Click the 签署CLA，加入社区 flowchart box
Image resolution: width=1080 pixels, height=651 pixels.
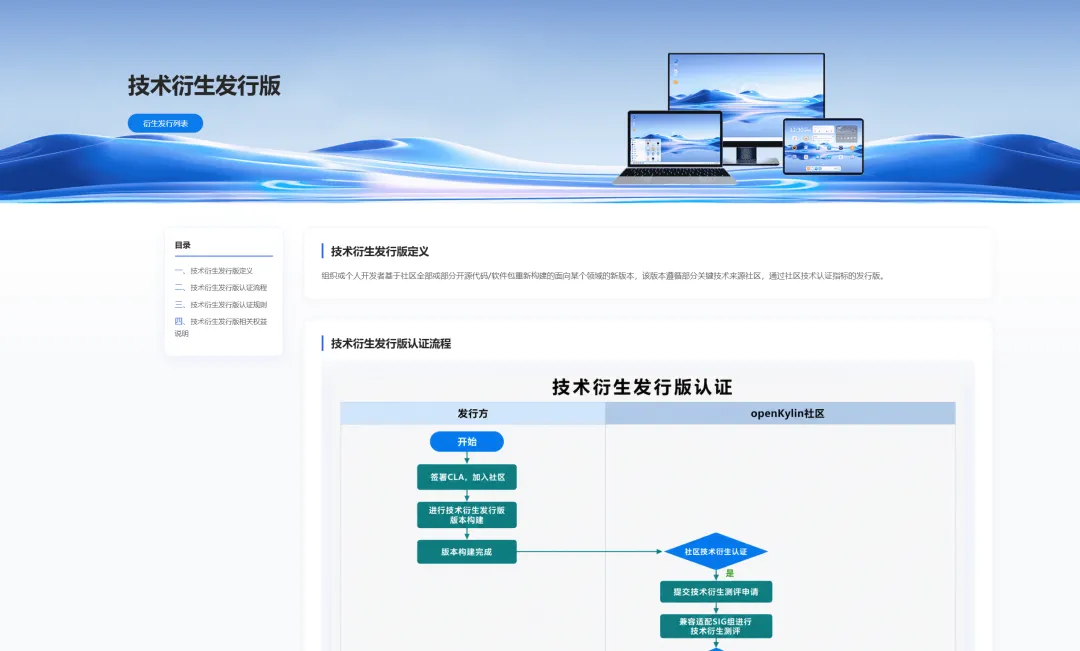467,477
